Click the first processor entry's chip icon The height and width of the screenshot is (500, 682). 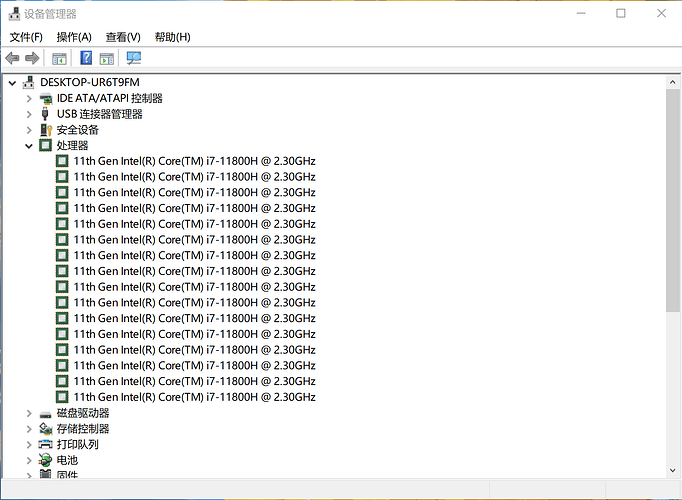(62, 161)
